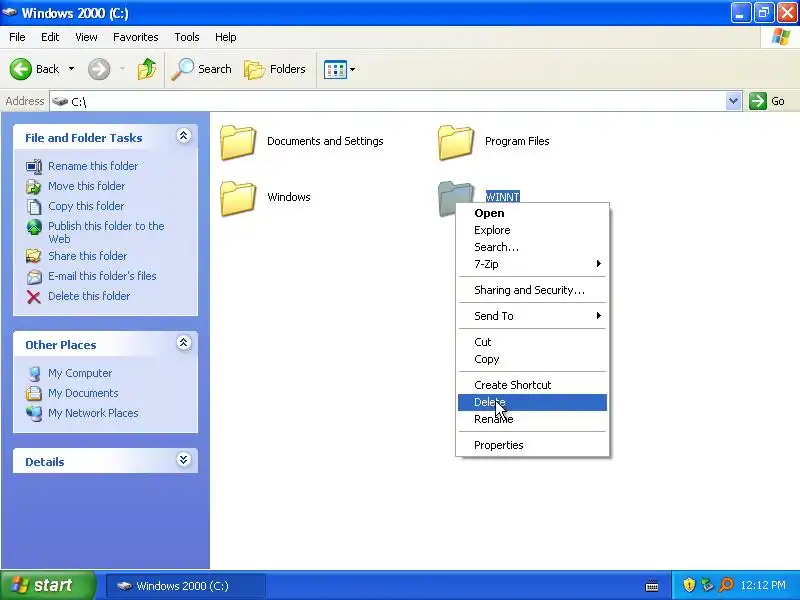
Task: Select the Program Files folder icon
Action: tap(456, 142)
